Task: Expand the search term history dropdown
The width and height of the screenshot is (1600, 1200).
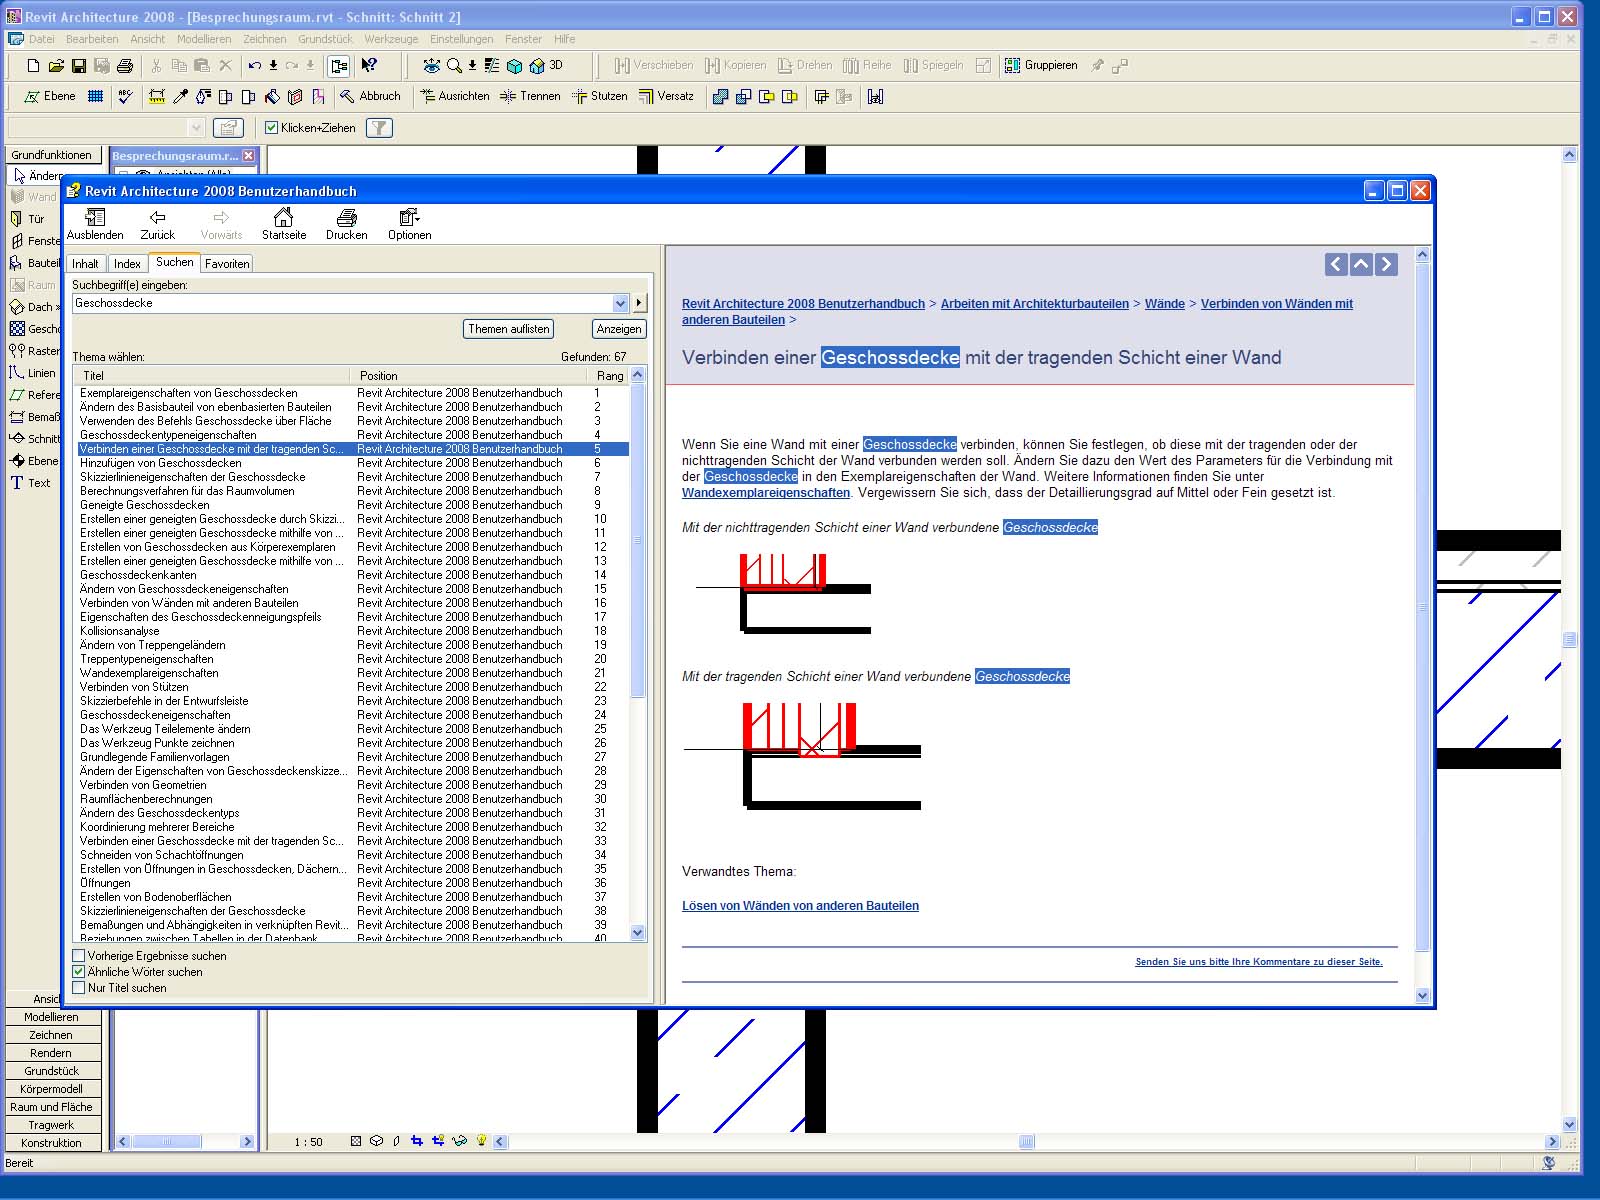Action: pos(620,303)
